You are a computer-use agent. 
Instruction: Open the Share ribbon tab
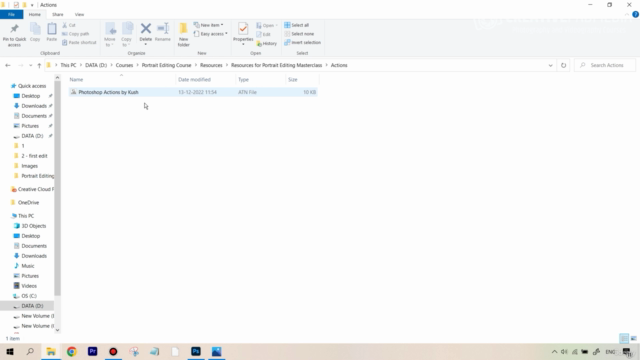pos(58,14)
